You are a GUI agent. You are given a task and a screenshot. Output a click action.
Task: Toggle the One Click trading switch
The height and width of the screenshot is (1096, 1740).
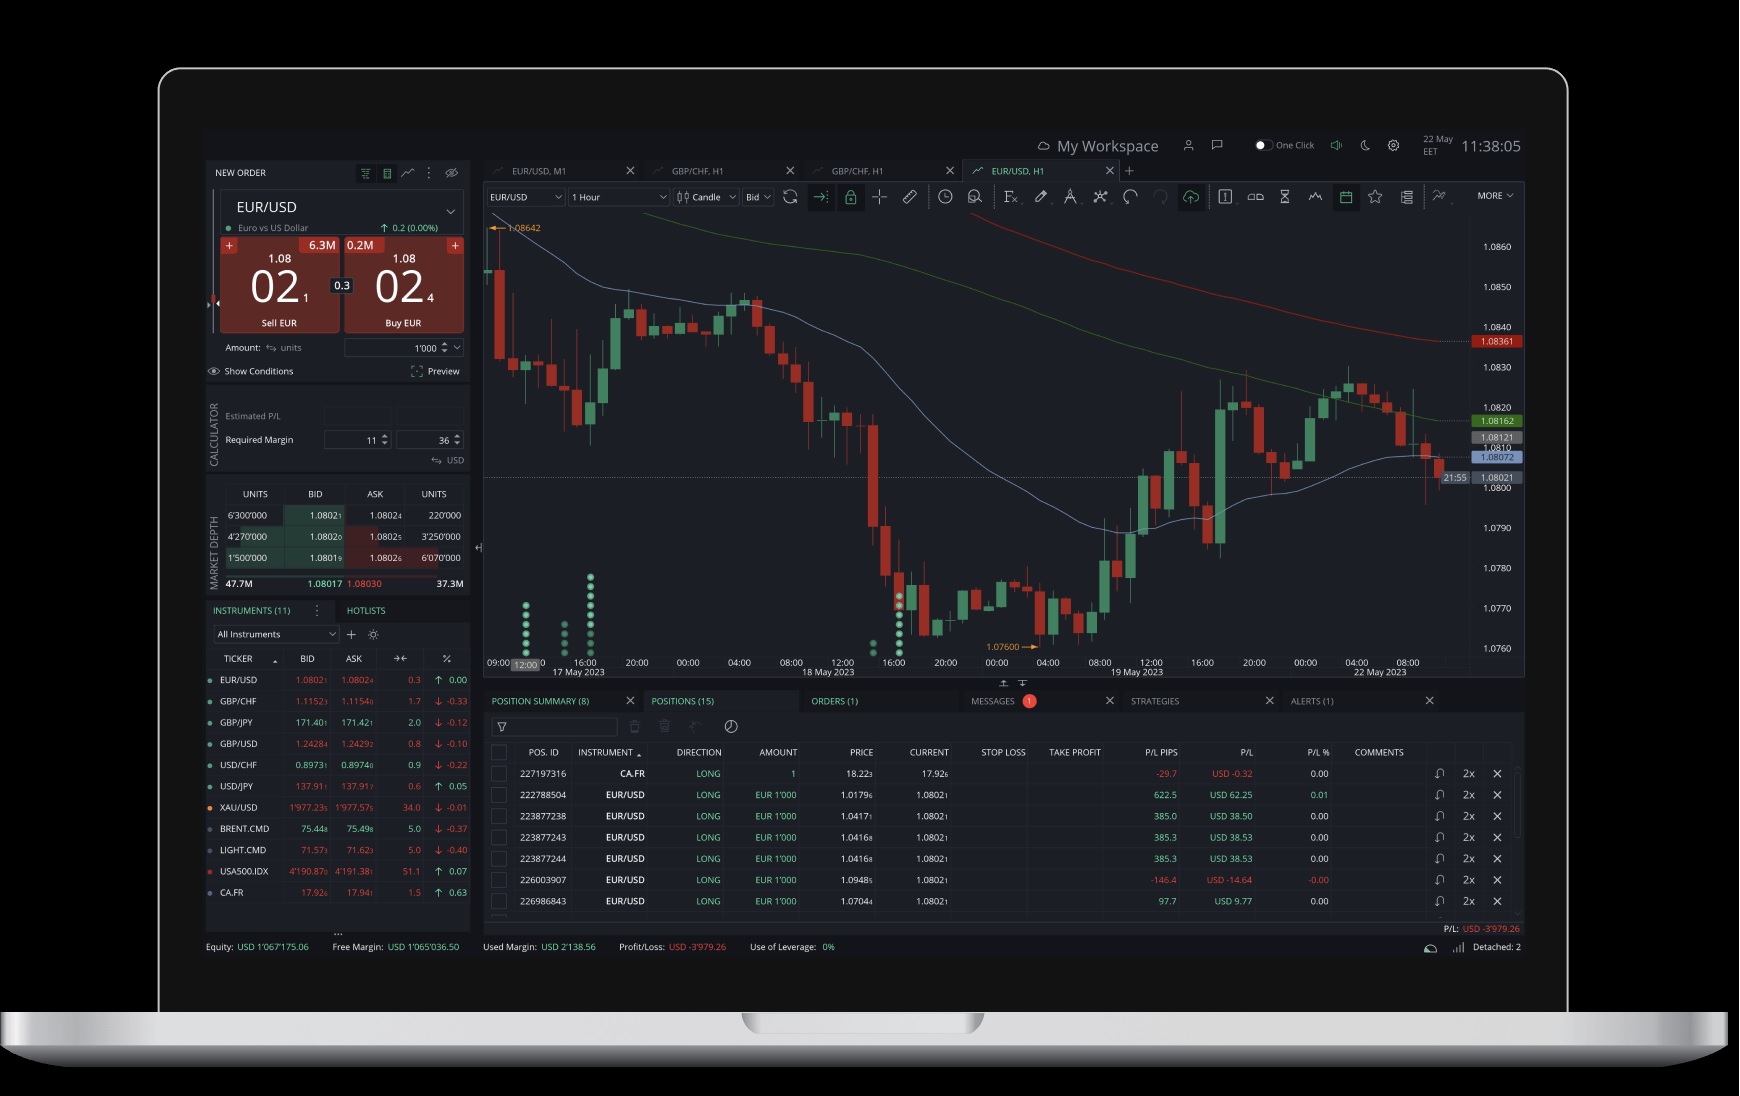pos(1263,145)
